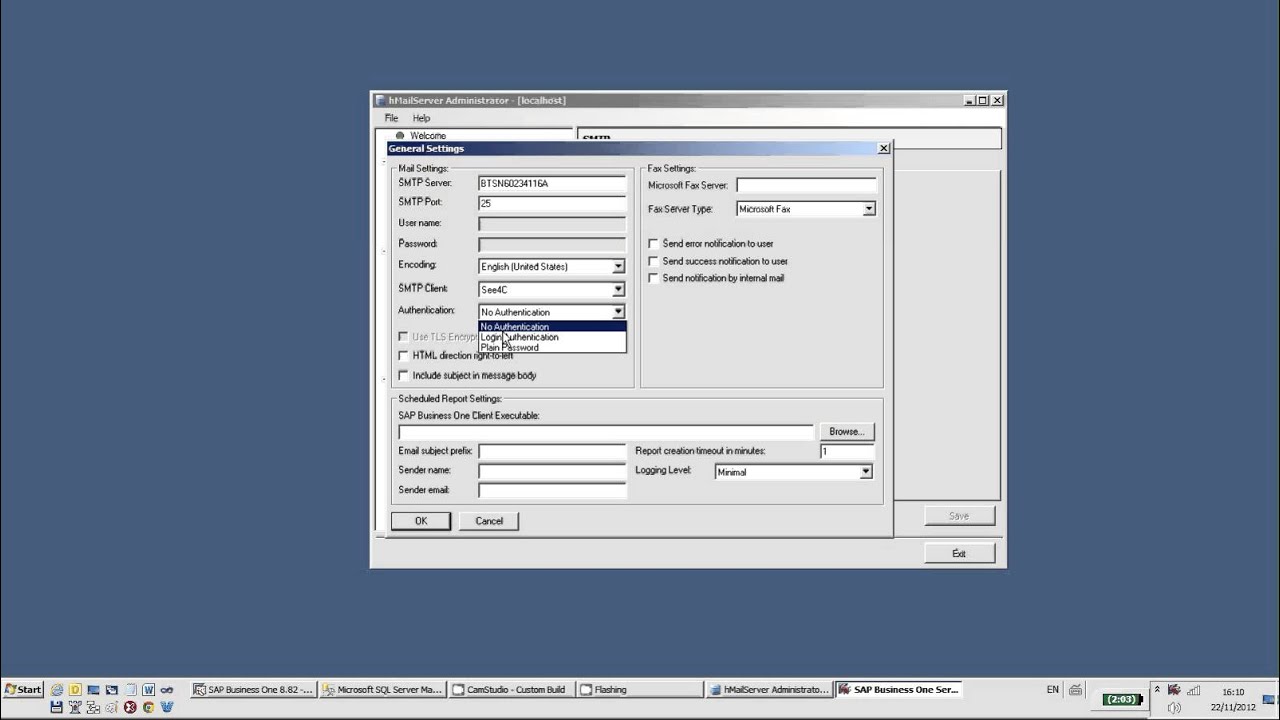Viewport: 1280px width, 720px height.
Task: Click Save in hMailServer Administrator
Action: point(959,516)
